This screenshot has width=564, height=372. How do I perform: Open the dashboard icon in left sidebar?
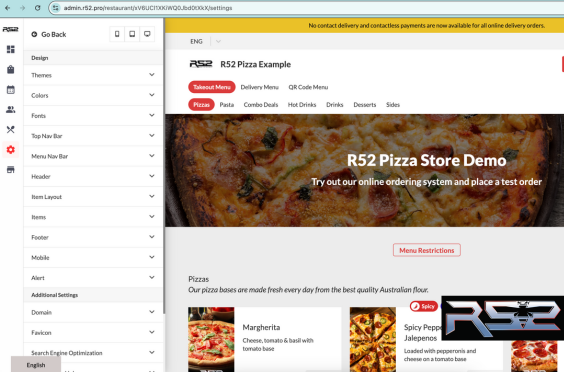click(11, 49)
